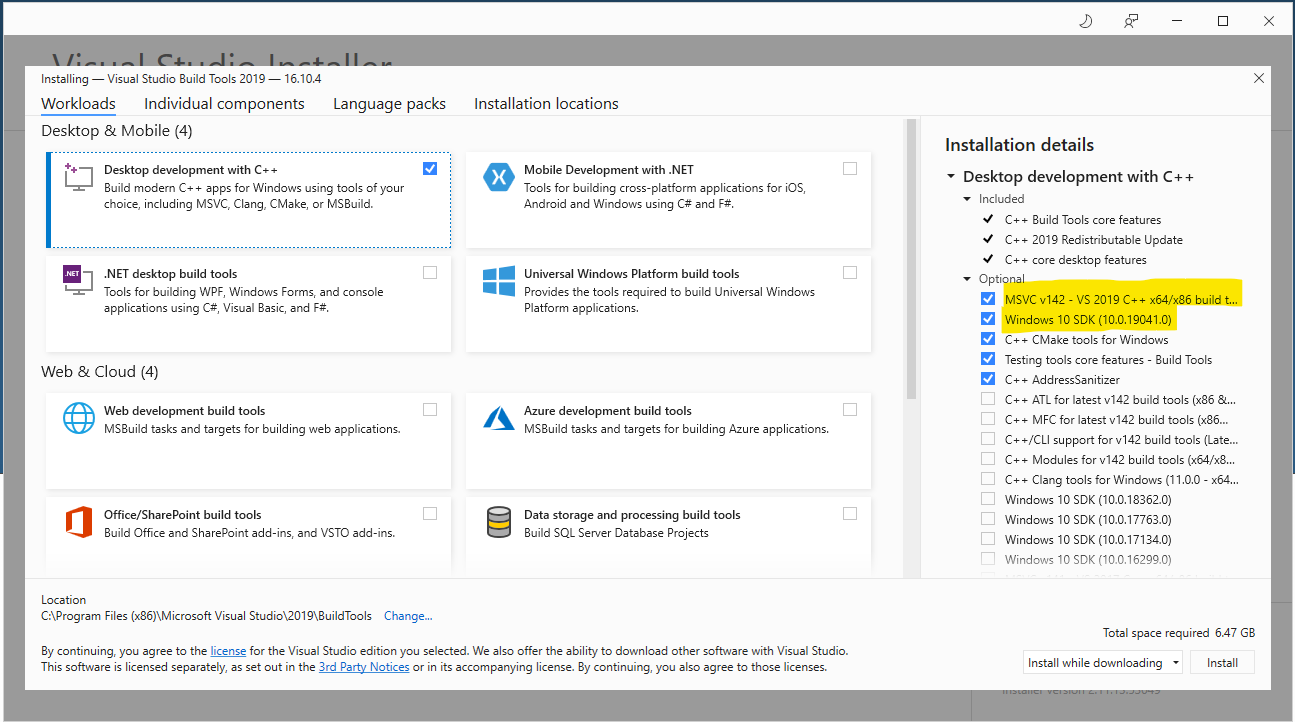Image resolution: width=1295 pixels, height=722 pixels.
Task: Check Azure development build tools workload
Action: click(850, 410)
